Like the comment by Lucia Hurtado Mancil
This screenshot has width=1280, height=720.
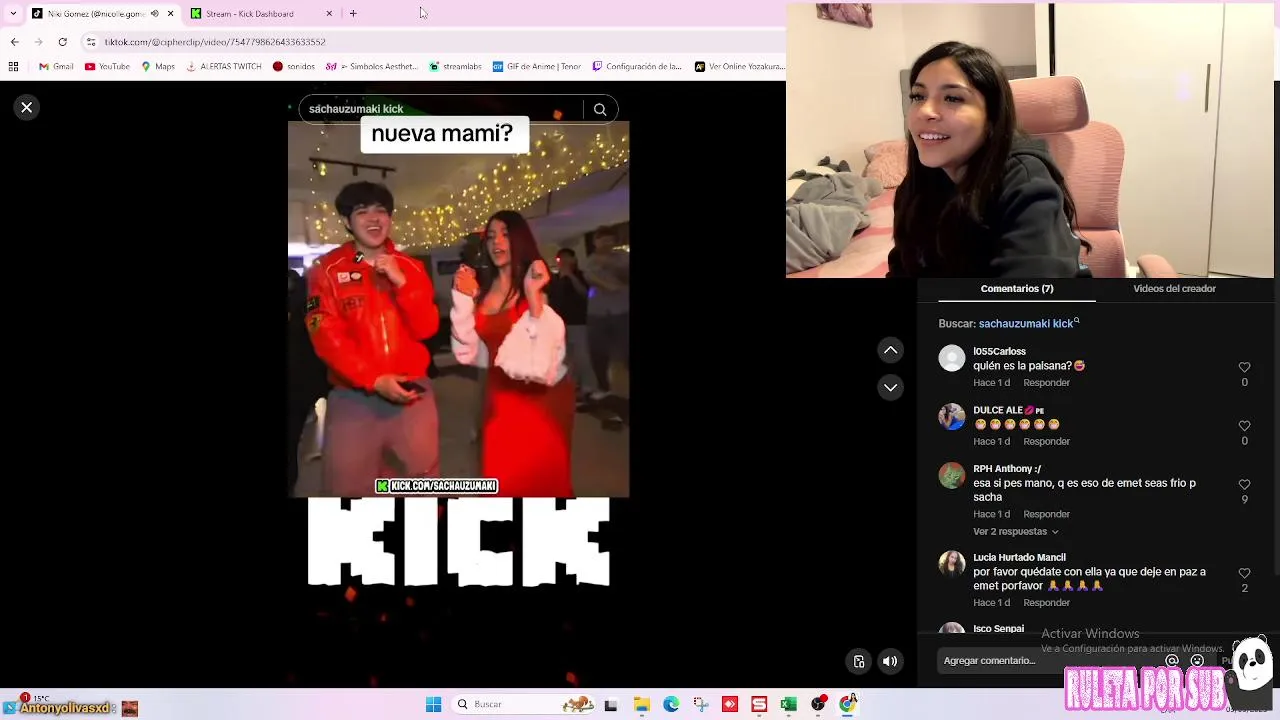(1244, 573)
